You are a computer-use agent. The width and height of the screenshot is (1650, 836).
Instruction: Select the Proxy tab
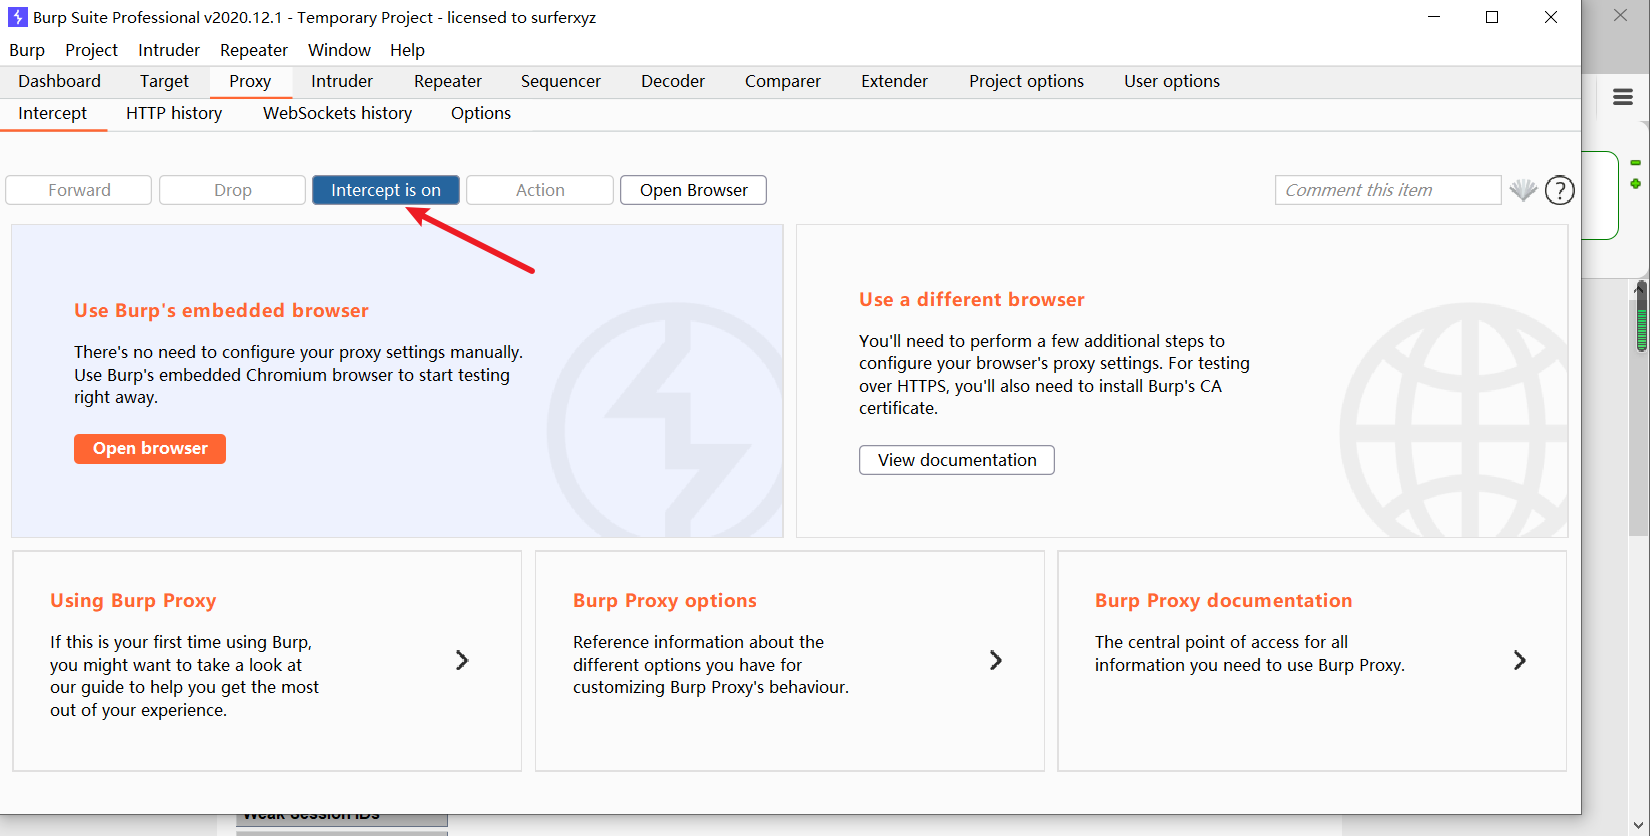click(x=250, y=81)
